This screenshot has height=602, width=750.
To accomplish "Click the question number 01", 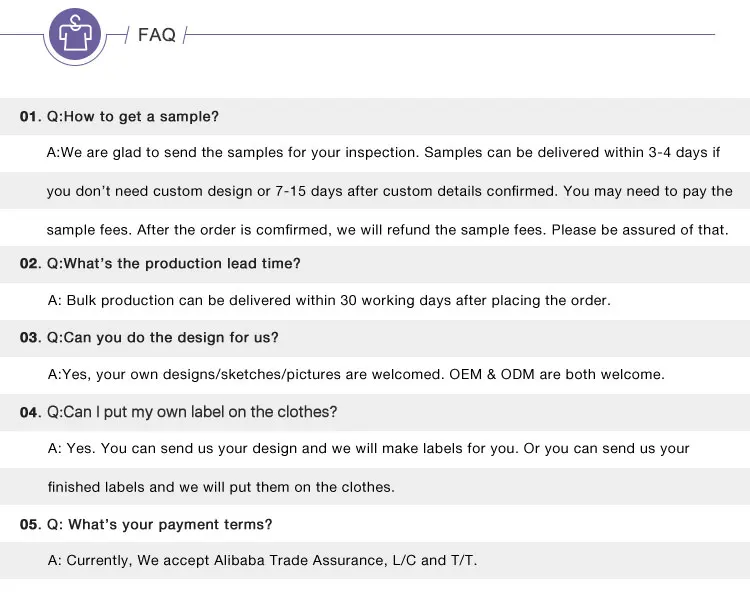I will point(29,117).
